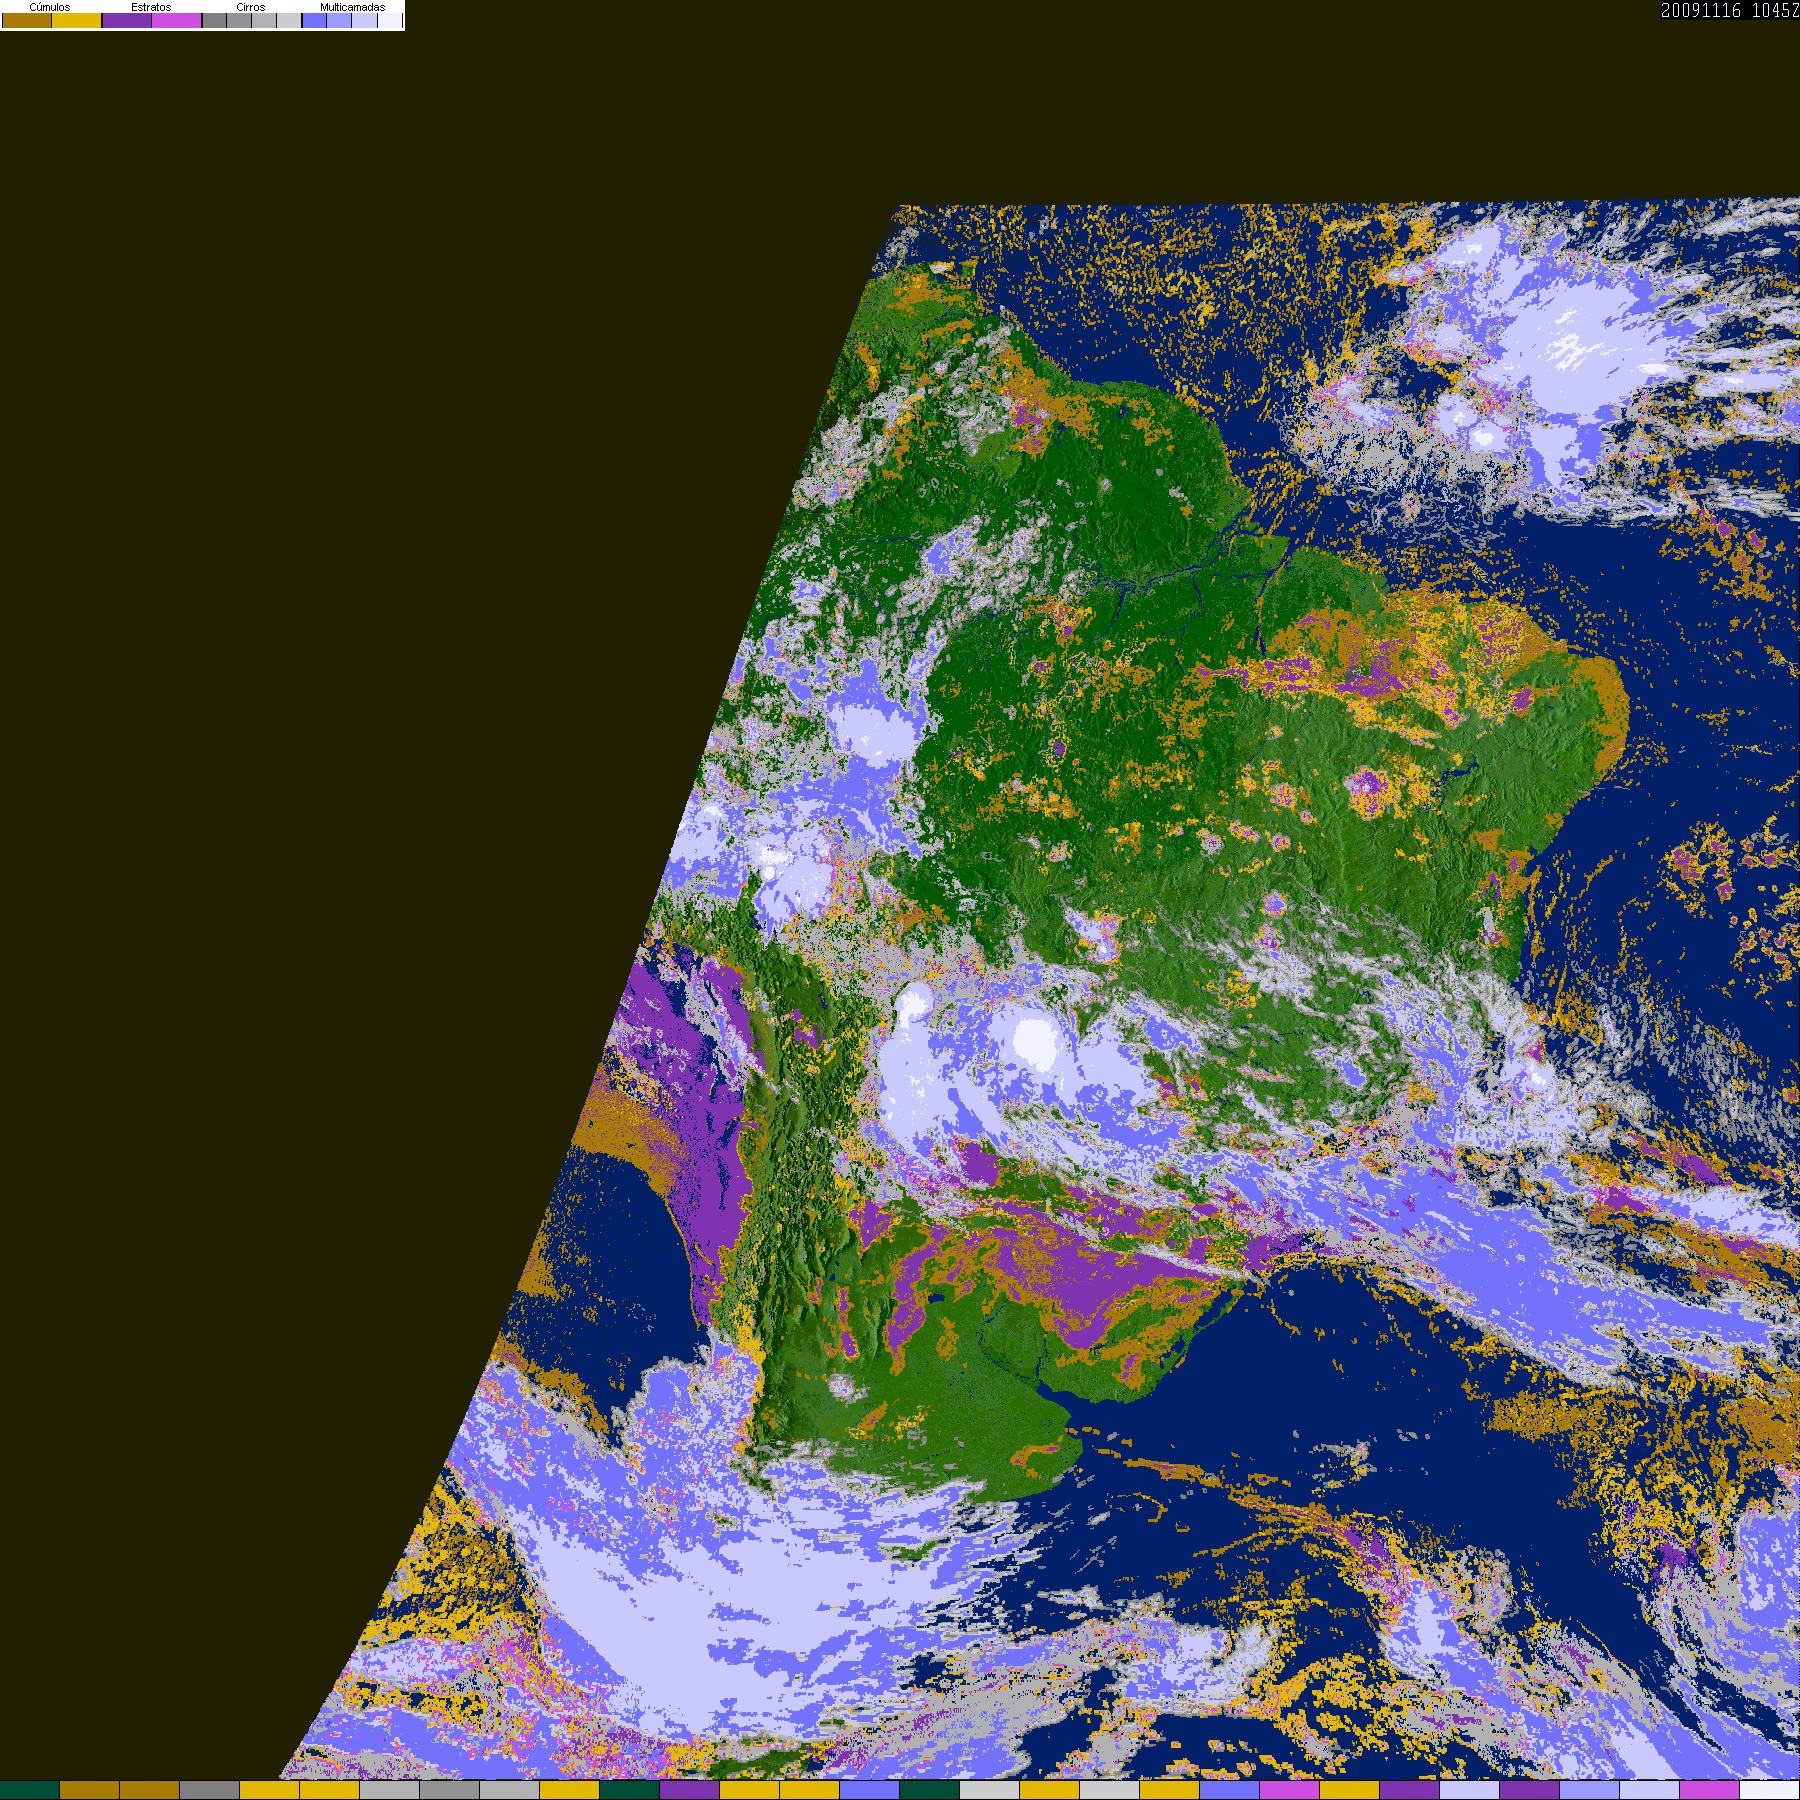Viewport: 1800px width, 1800px height.
Task: Select the dark purple Estratos legend swatch
Action: click(x=127, y=20)
